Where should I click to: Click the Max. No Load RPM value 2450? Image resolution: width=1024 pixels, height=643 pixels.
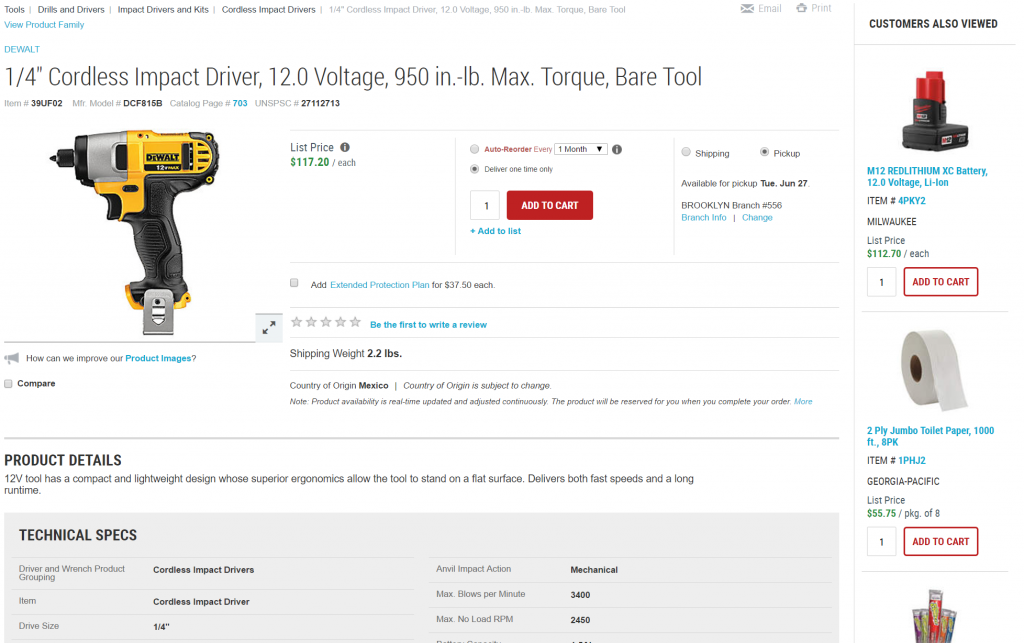click(581, 620)
